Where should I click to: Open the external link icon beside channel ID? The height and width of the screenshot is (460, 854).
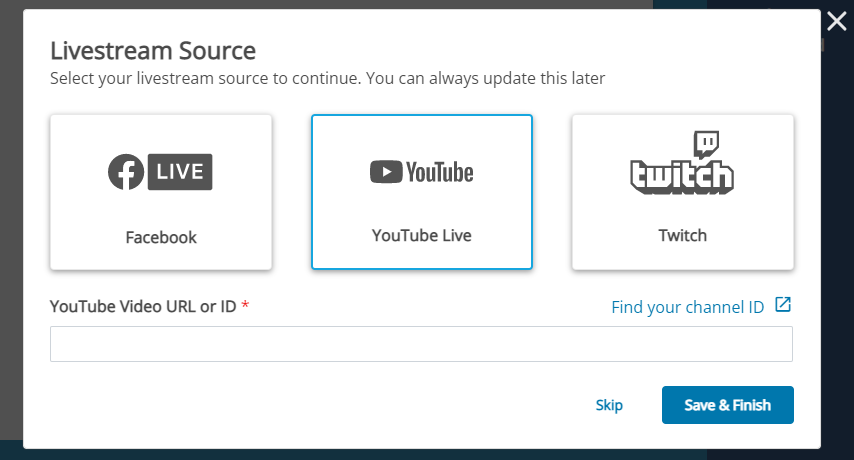[x=783, y=305]
